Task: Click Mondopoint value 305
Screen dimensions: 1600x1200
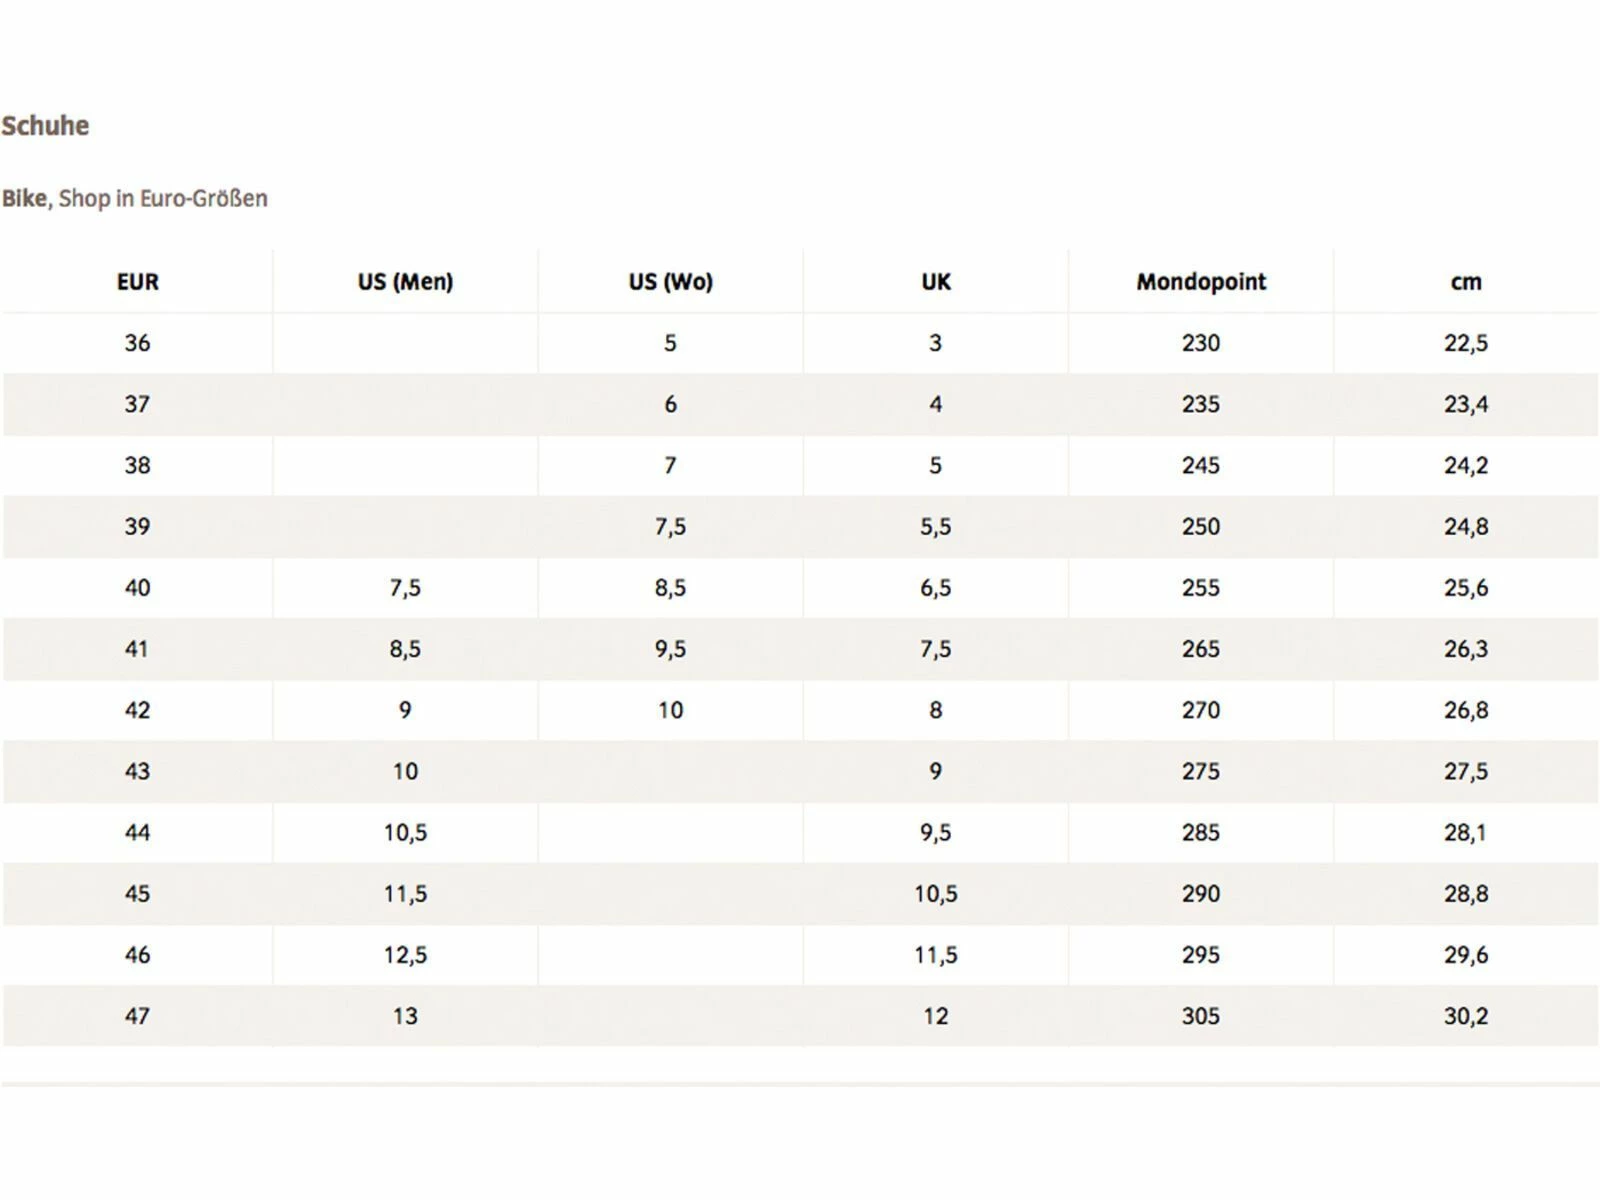Action: [1201, 1016]
